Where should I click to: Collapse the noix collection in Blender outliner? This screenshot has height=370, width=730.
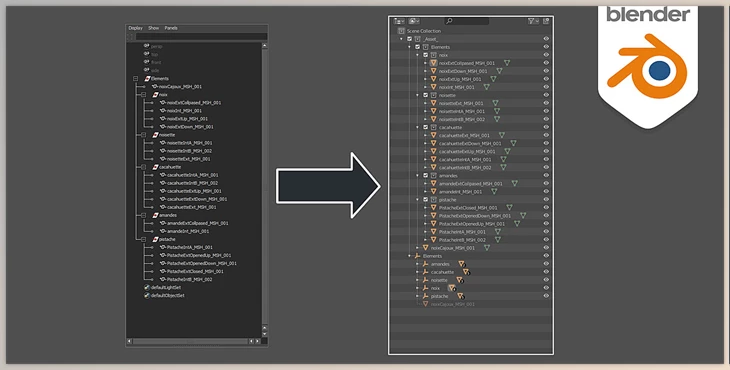[418, 55]
